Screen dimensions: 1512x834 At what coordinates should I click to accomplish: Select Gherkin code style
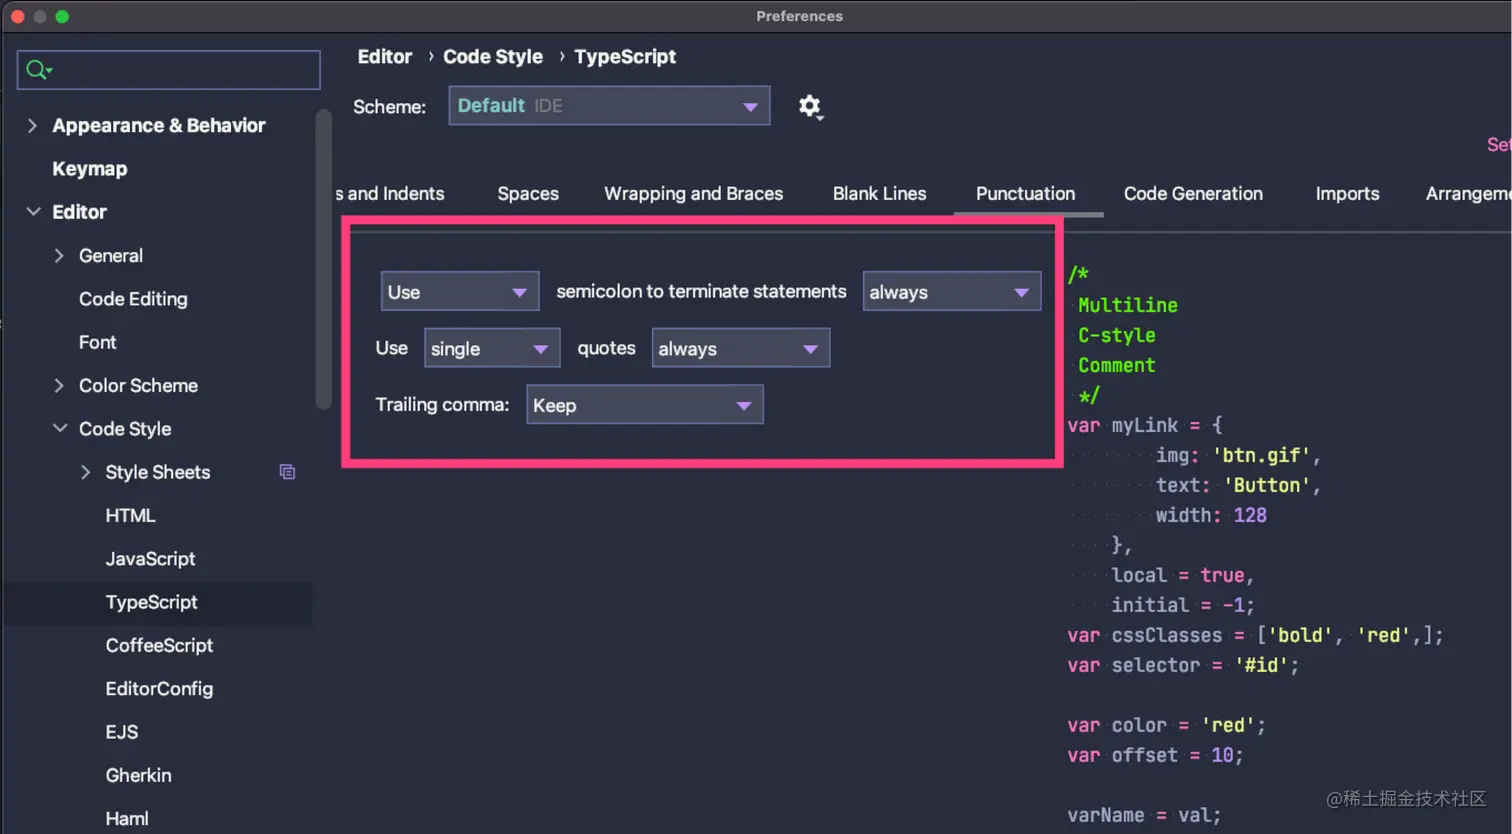(138, 776)
